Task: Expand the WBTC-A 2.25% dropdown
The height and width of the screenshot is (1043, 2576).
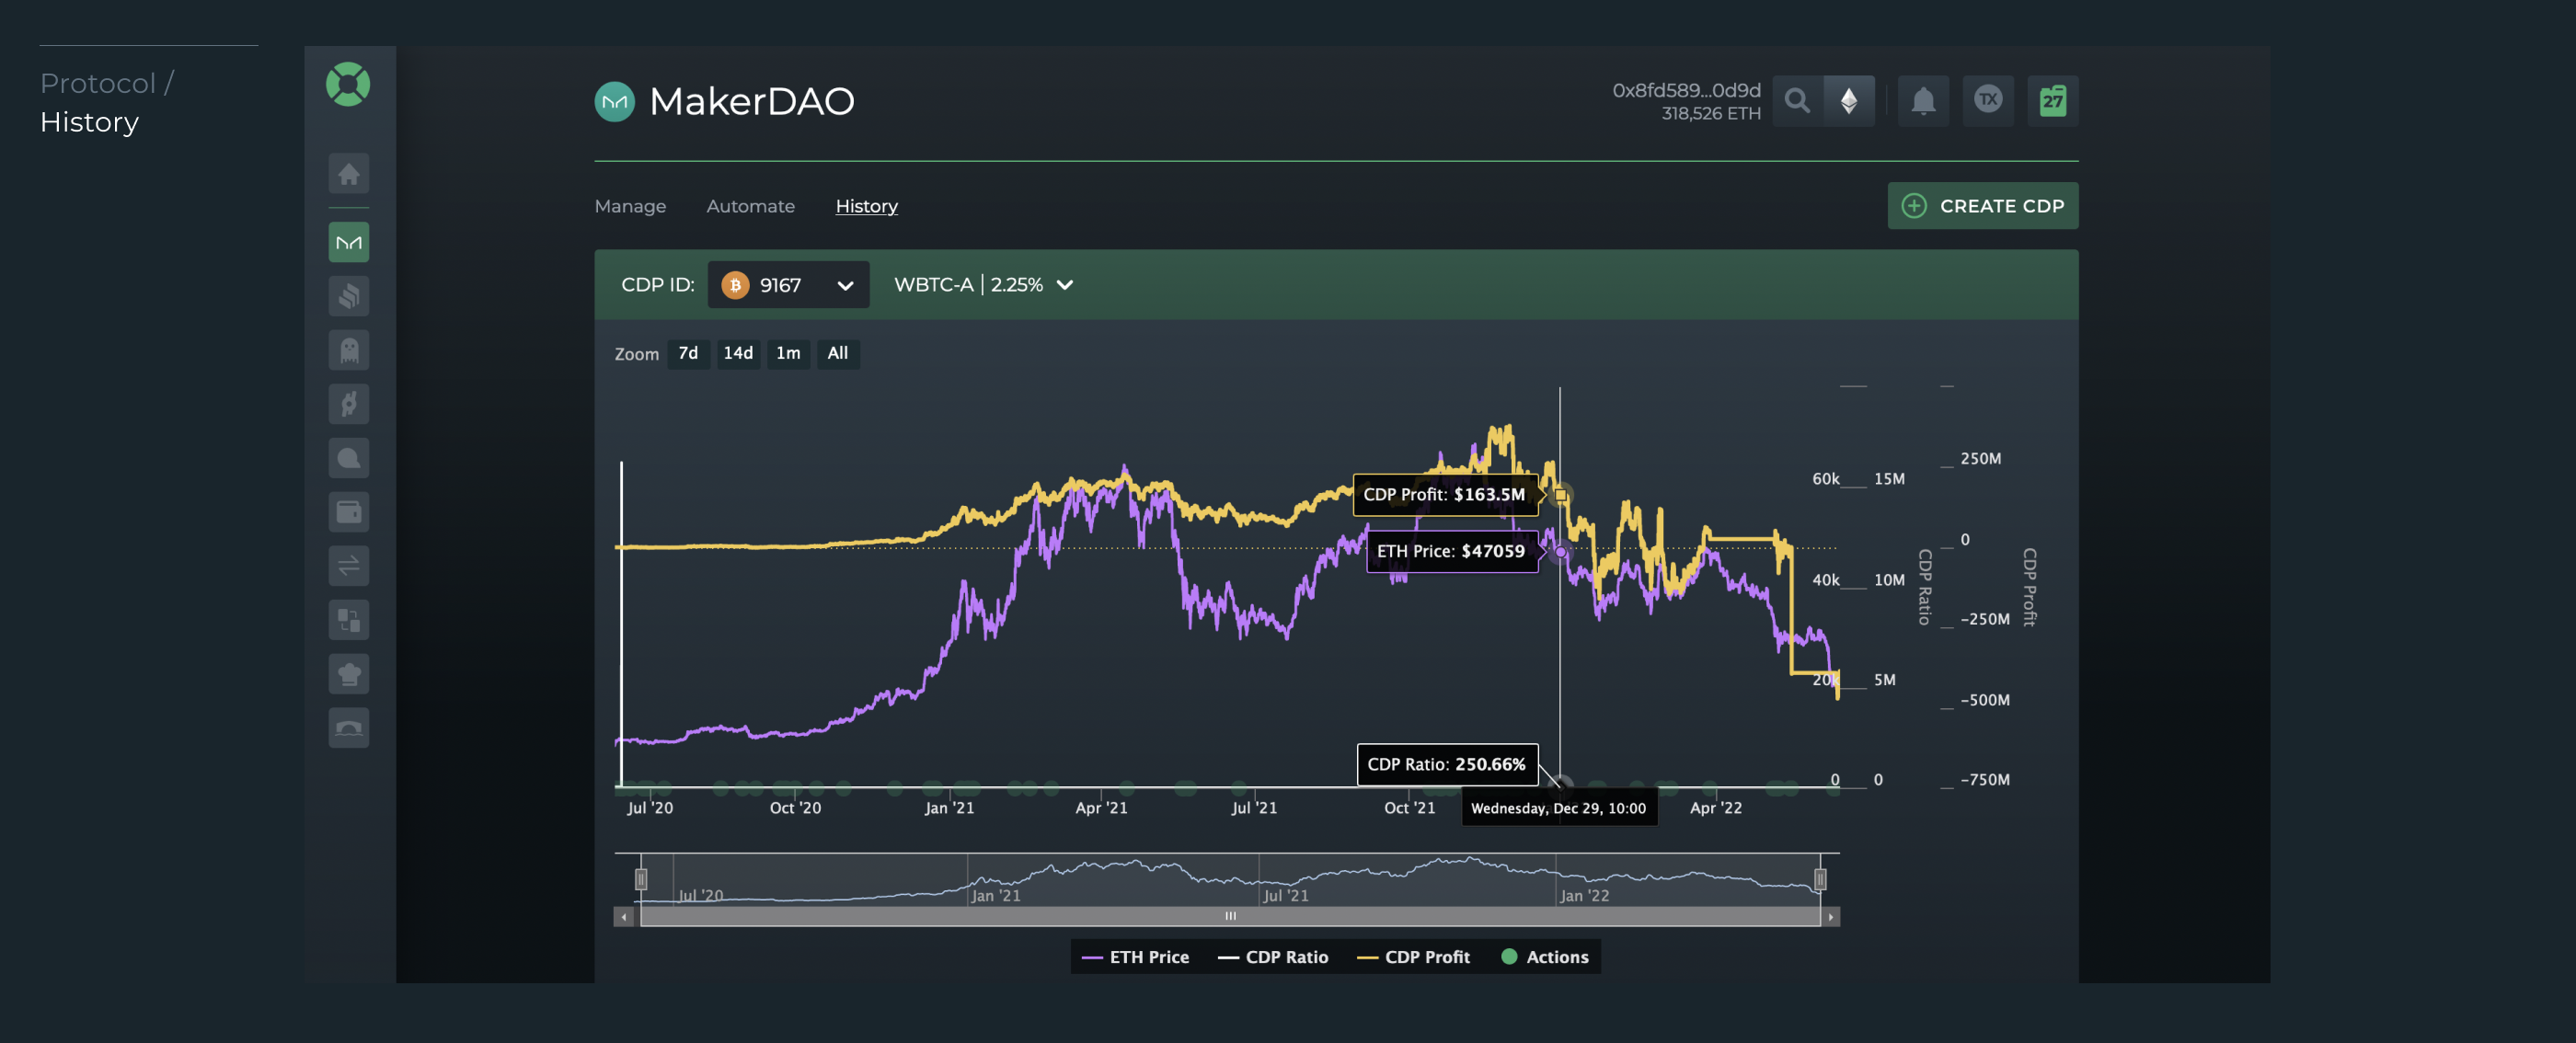Action: pyautogui.click(x=983, y=285)
